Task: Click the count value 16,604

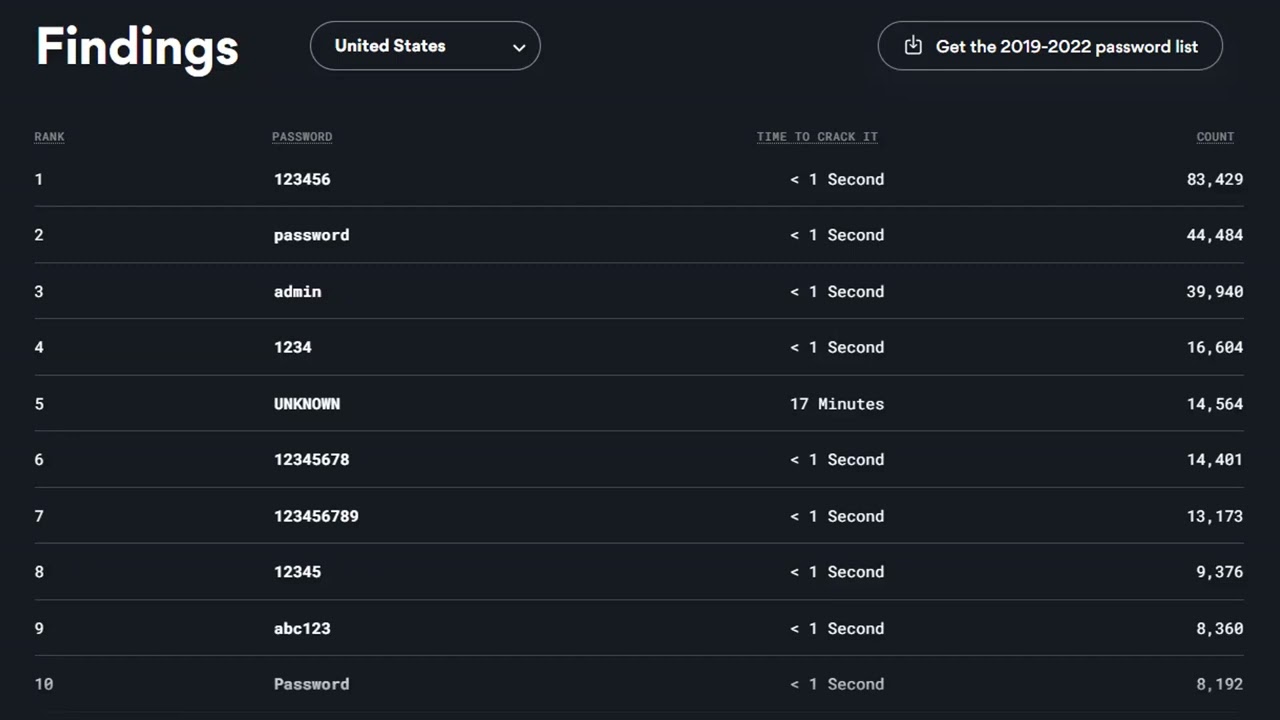Action: [1215, 348]
